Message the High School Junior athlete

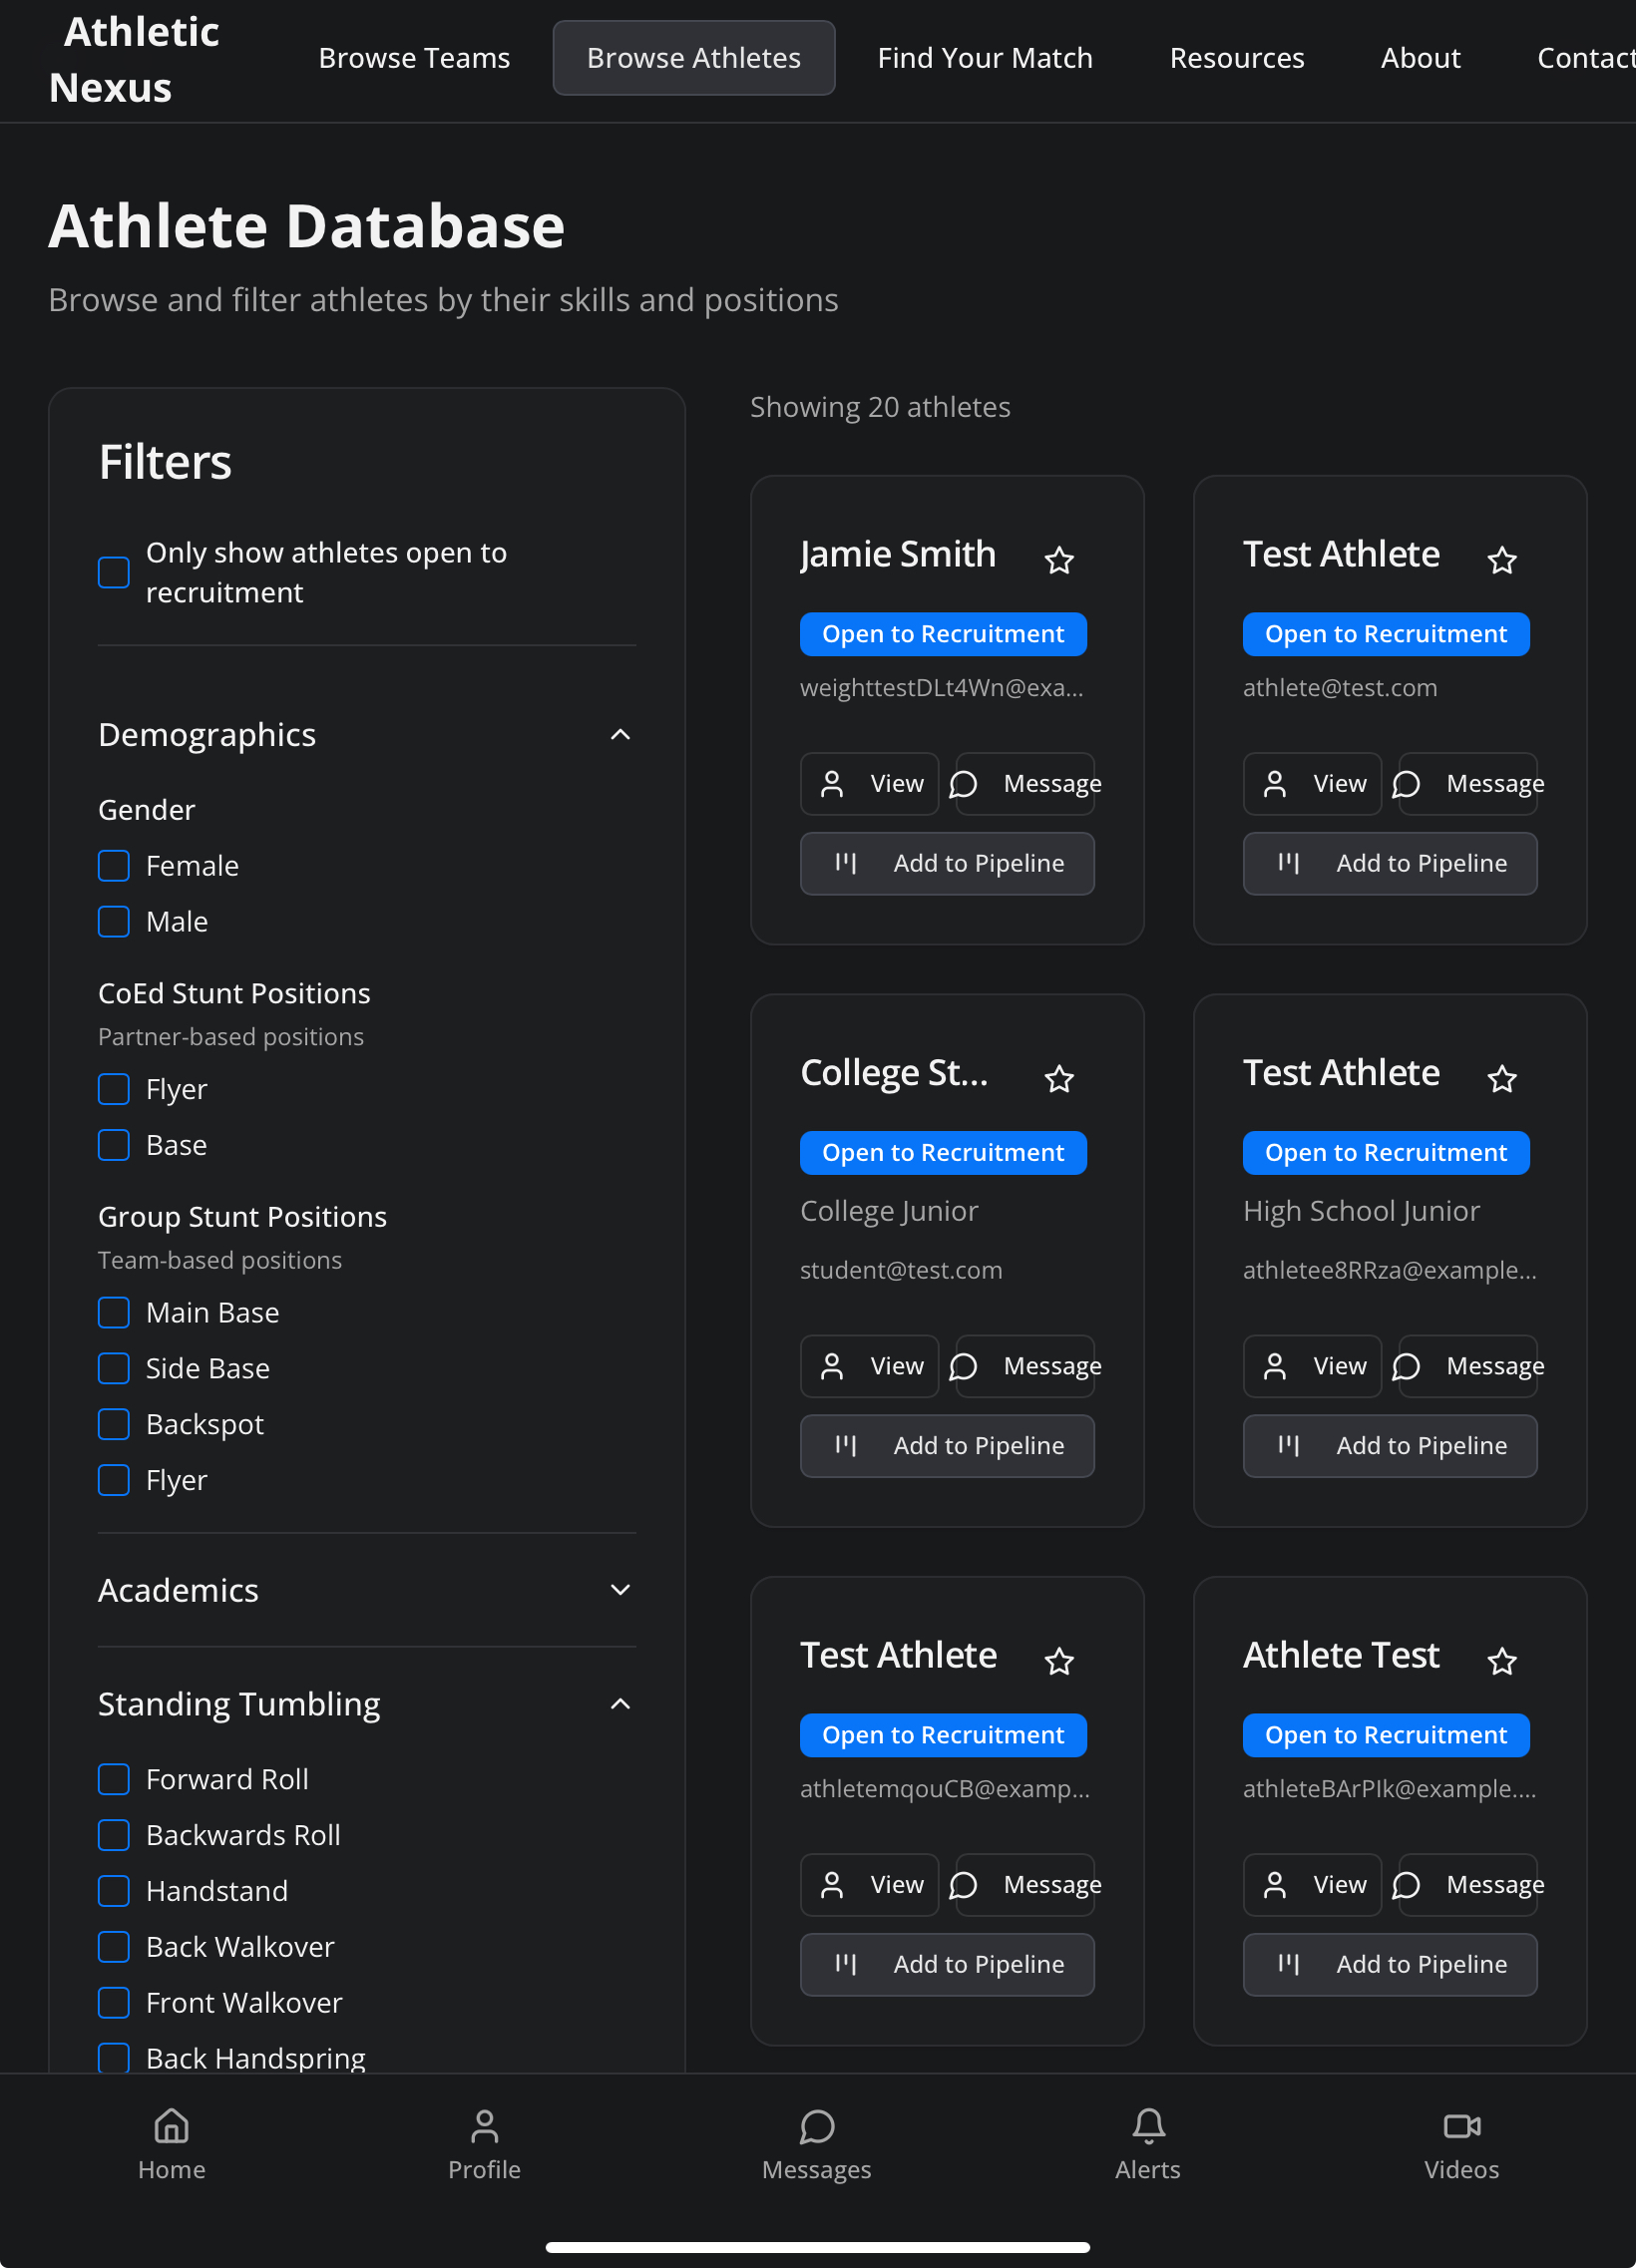pyautogui.click(x=1467, y=1366)
